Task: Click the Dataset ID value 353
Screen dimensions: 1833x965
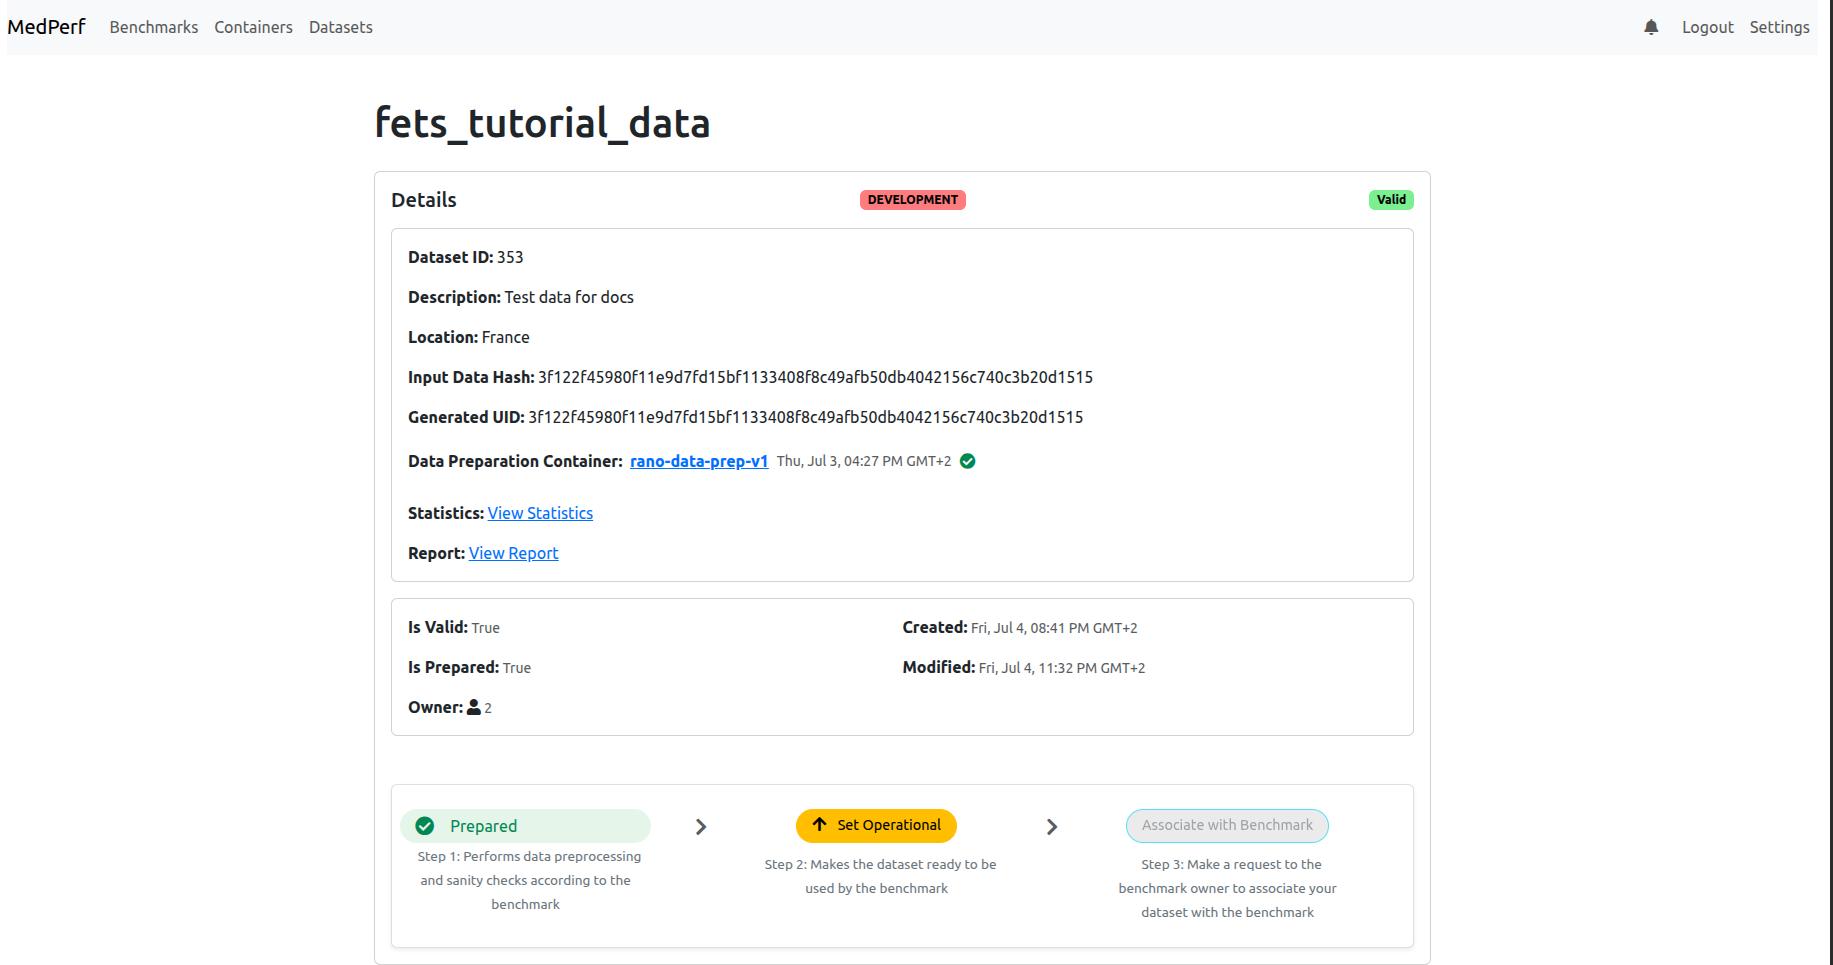Action: [x=510, y=257]
